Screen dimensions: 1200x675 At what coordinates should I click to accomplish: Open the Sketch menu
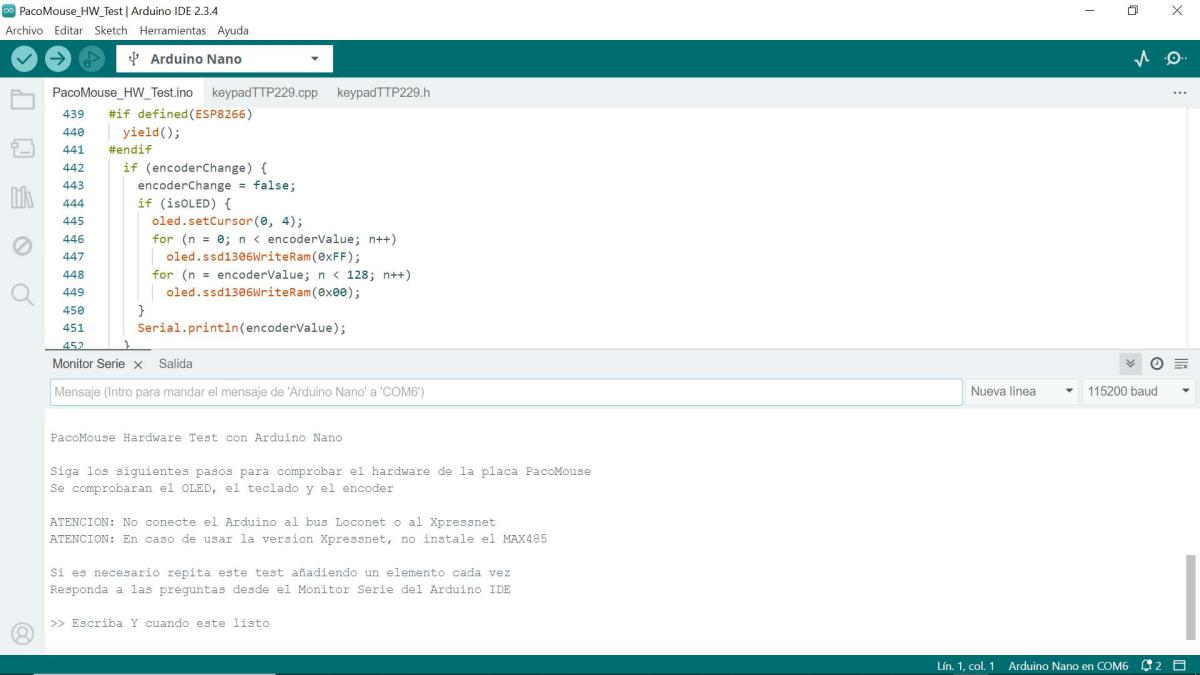point(111,31)
